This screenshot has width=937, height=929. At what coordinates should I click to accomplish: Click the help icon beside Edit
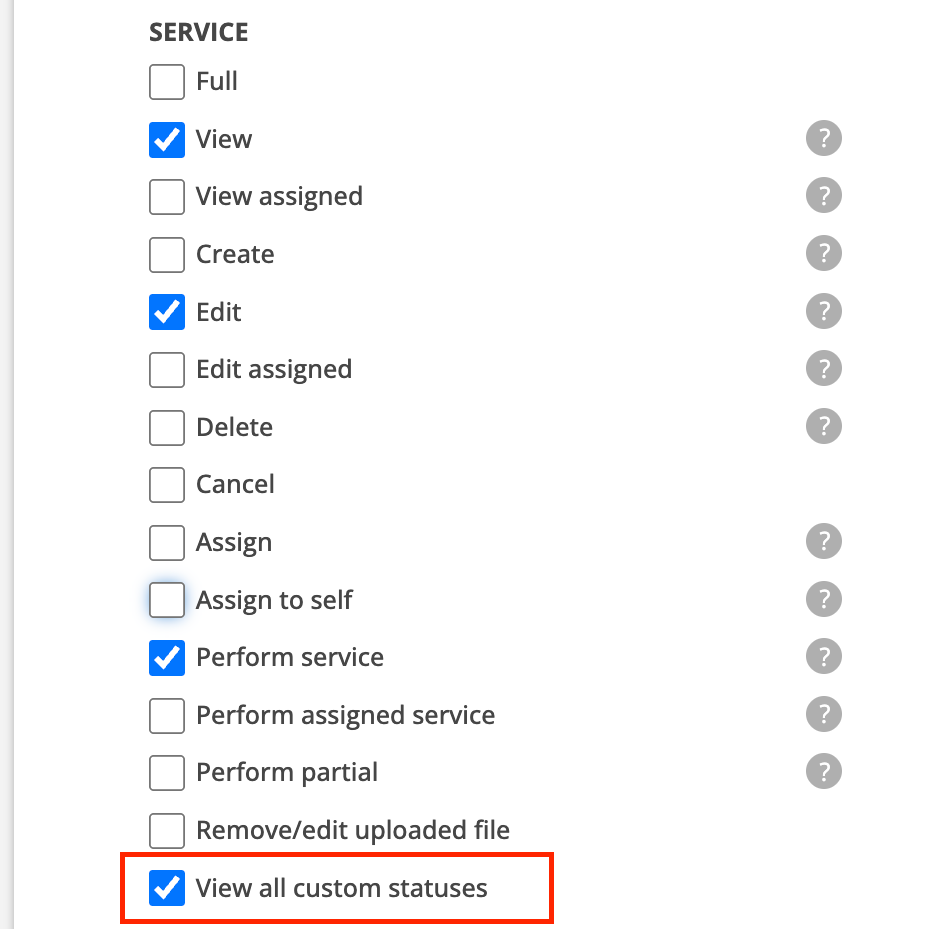pyautogui.click(x=823, y=311)
